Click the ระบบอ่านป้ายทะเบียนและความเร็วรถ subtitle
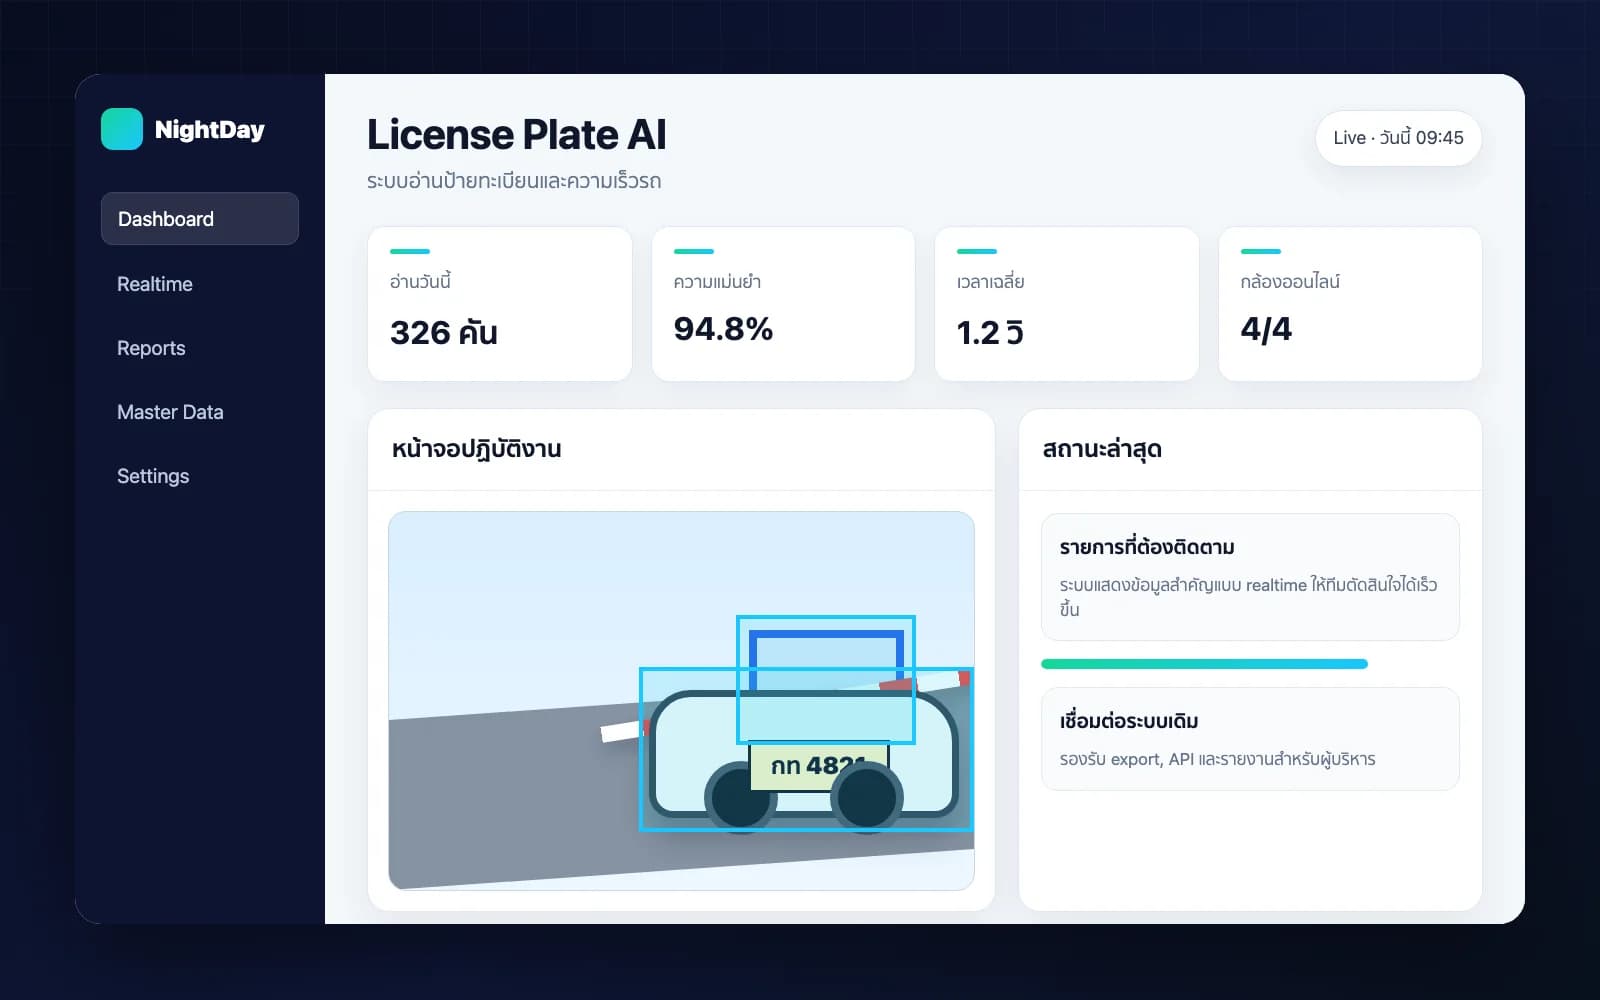The width and height of the screenshot is (1600, 1000). tap(514, 181)
